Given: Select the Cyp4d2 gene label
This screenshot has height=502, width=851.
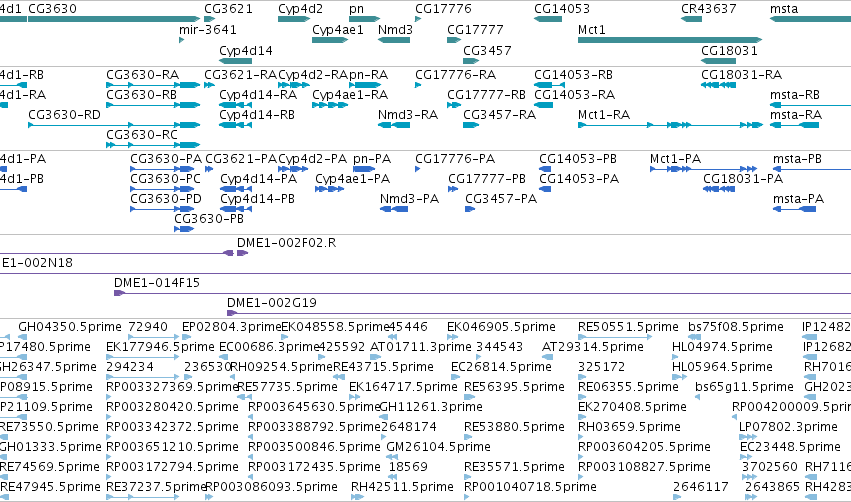Looking at the screenshot, I should click(x=301, y=9).
